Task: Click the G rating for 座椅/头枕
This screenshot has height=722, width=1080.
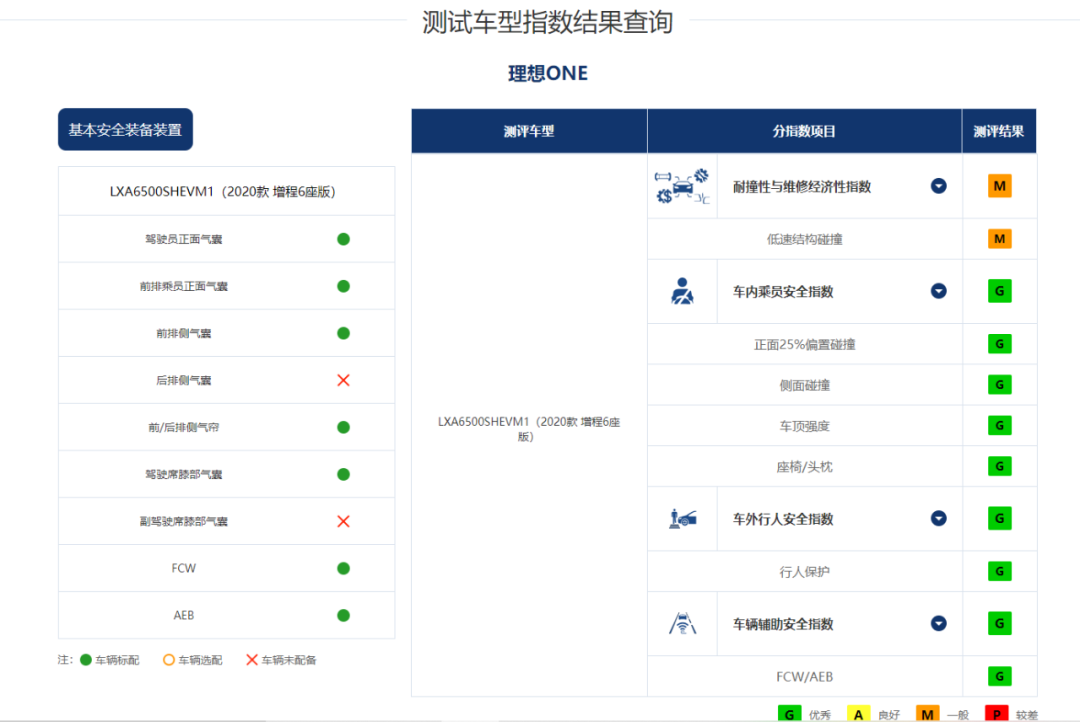Action: (999, 466)
